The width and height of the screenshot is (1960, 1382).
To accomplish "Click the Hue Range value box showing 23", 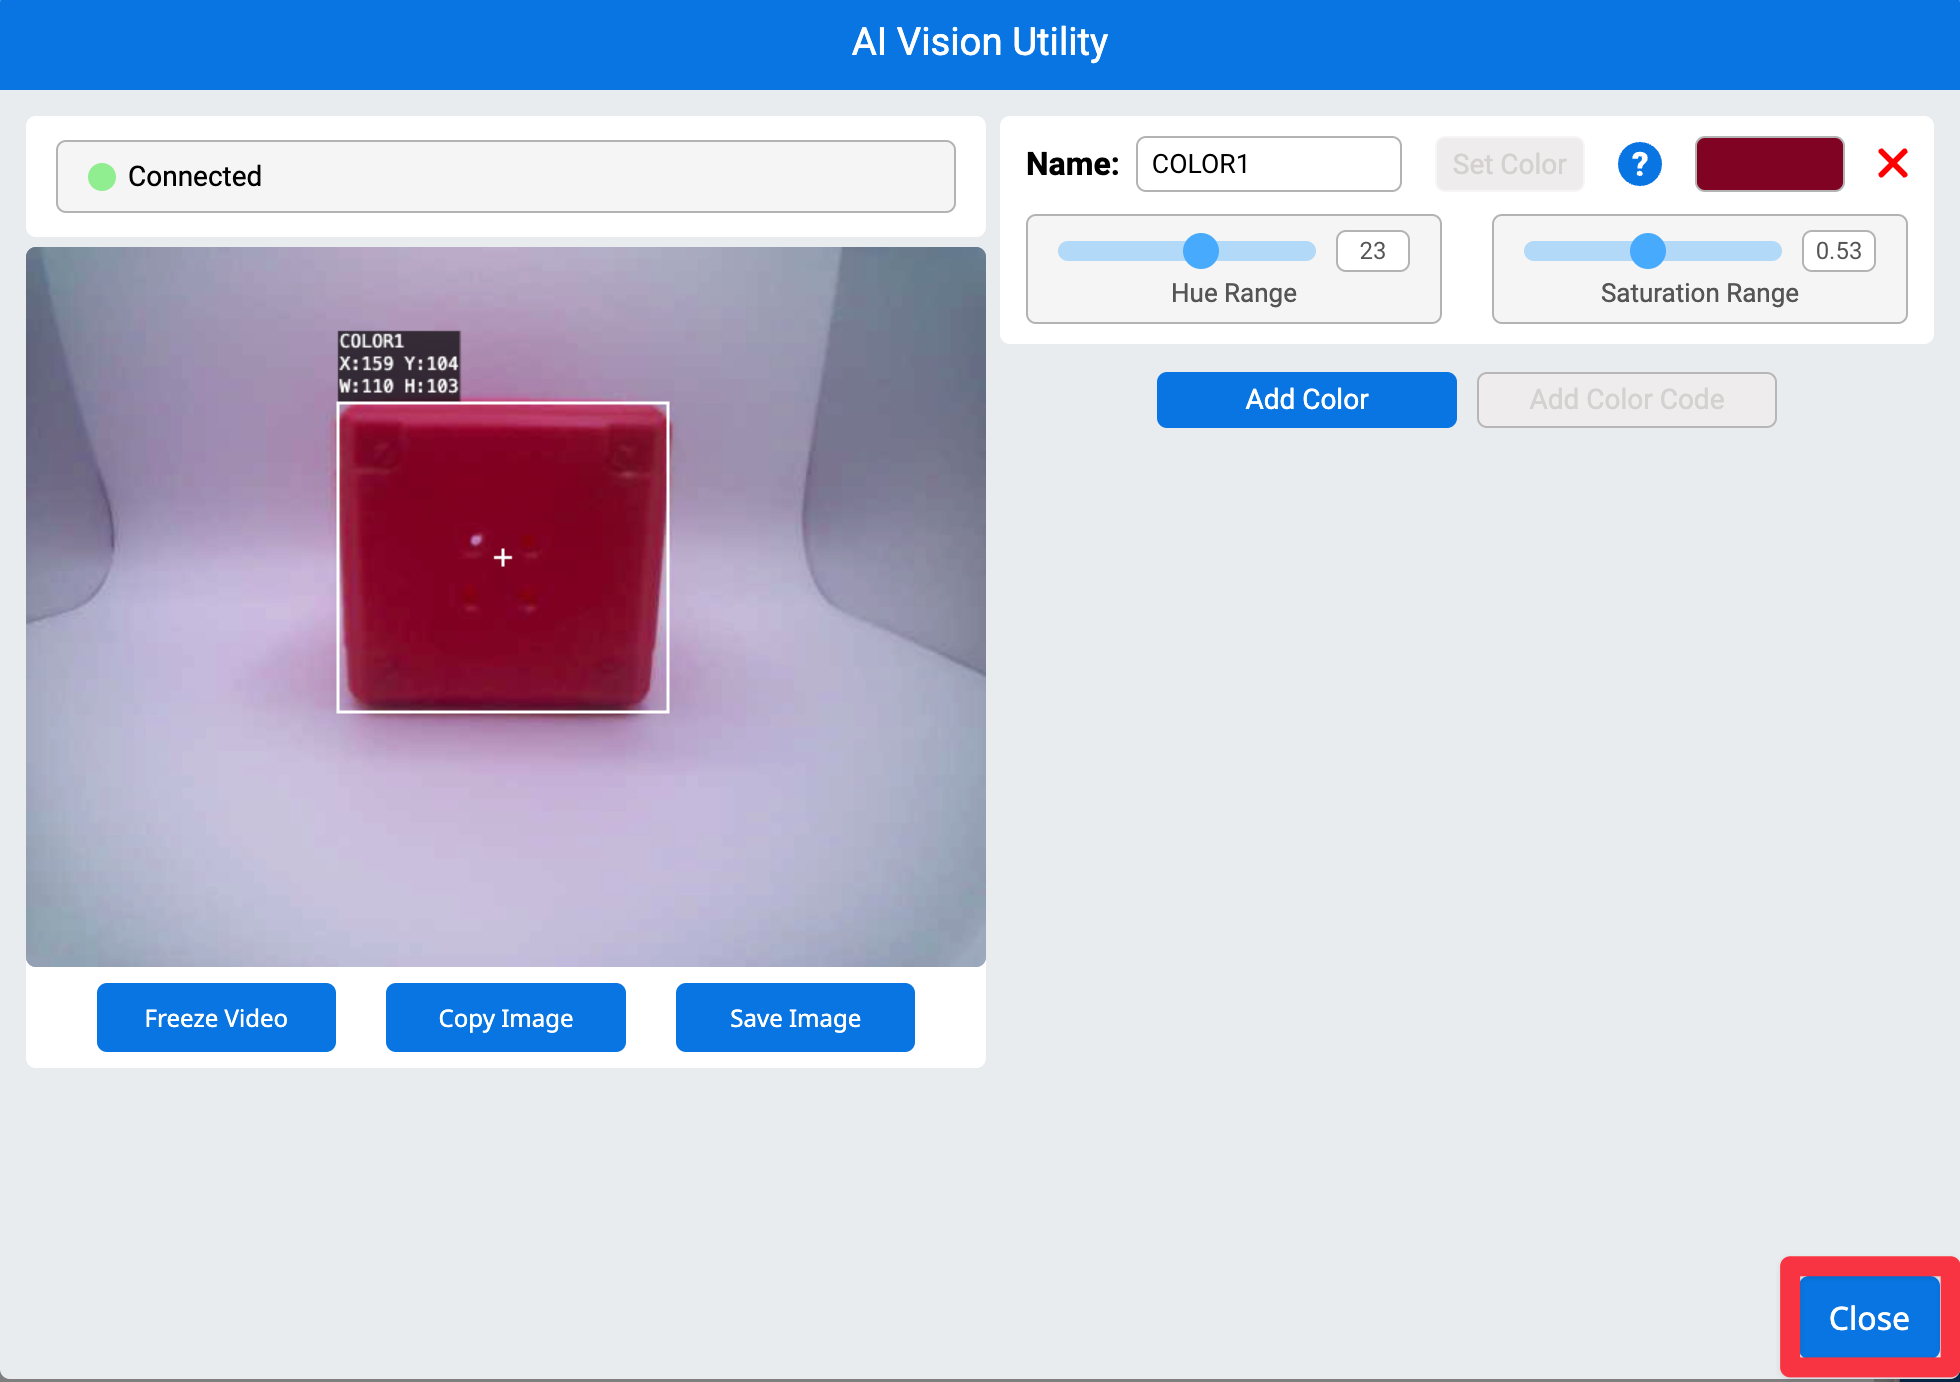I will [x=1372, y=251].
